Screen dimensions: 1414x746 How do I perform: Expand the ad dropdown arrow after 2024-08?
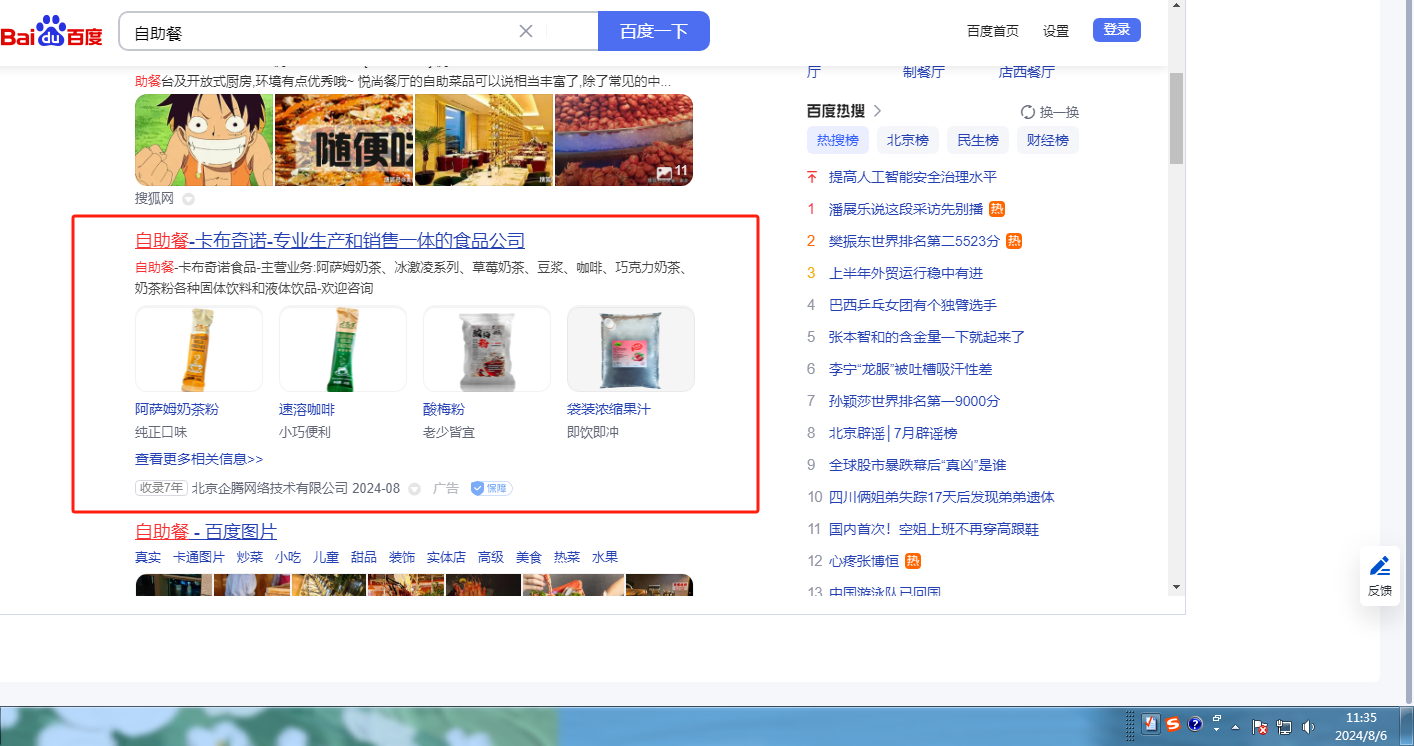(x=414, y=489)
